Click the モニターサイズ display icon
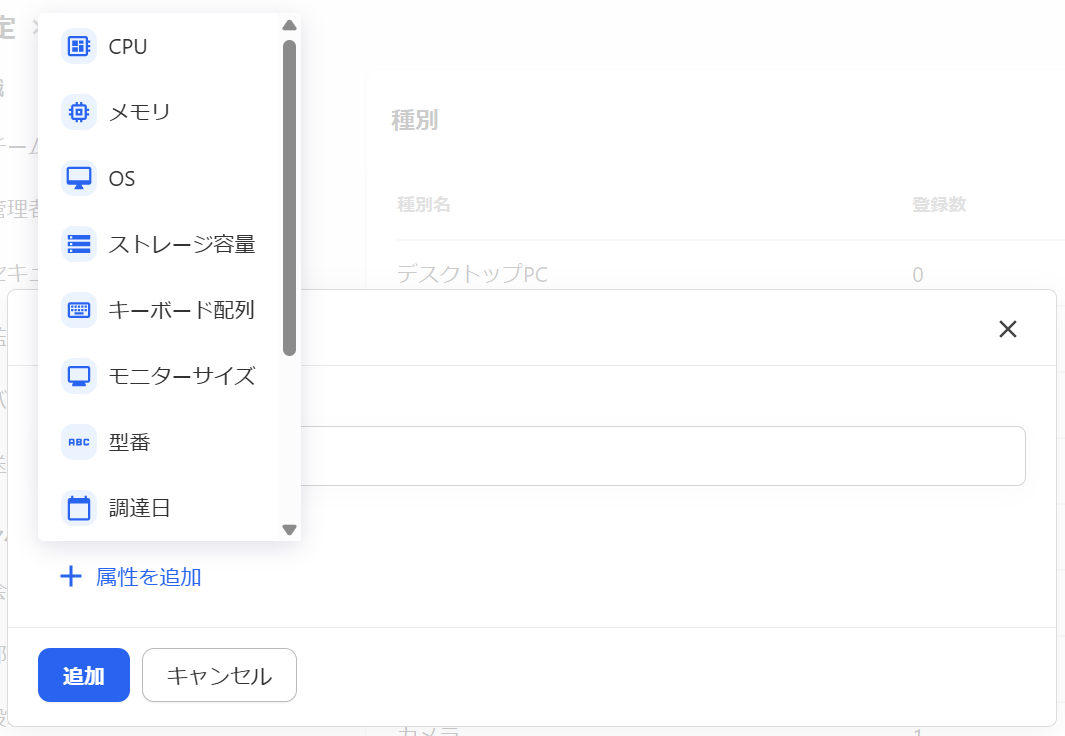Image resolution: width=1065 pixels, height=736 pixels. point(79,375)
